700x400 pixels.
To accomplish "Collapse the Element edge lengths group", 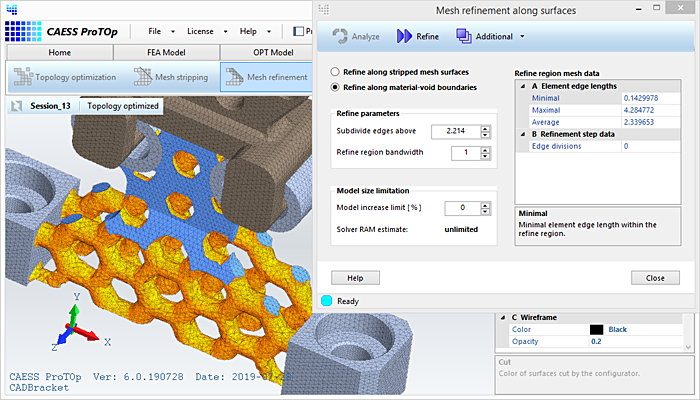I will pos(521,86).
